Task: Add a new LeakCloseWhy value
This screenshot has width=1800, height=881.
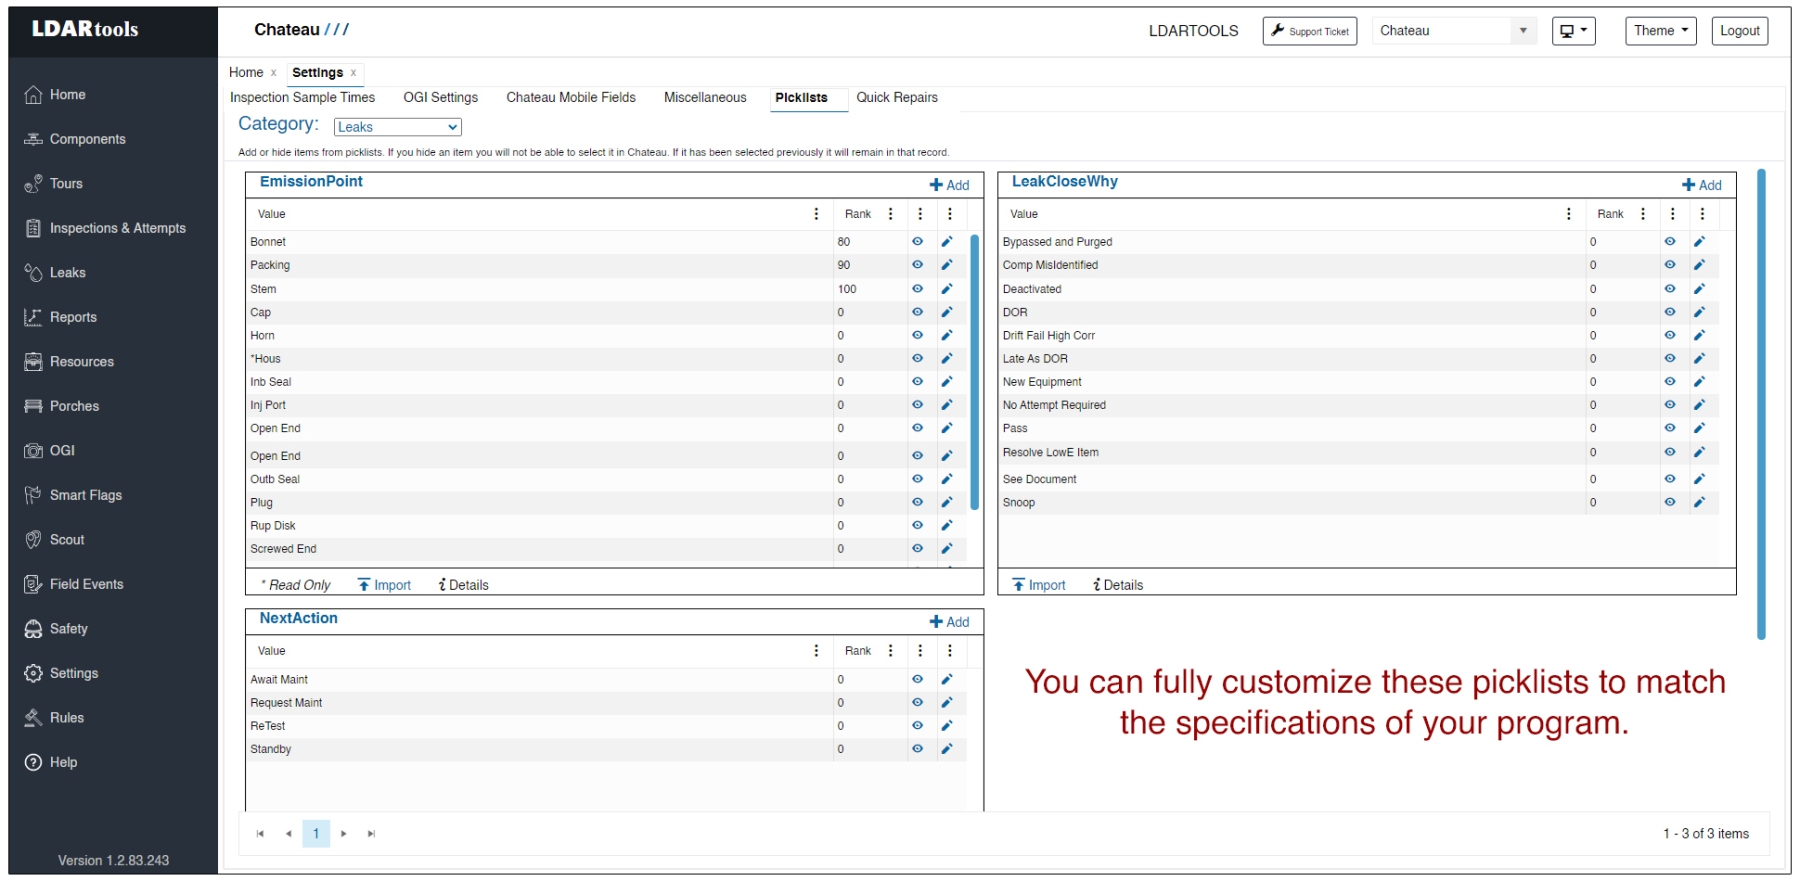Action: (1701, 185)
